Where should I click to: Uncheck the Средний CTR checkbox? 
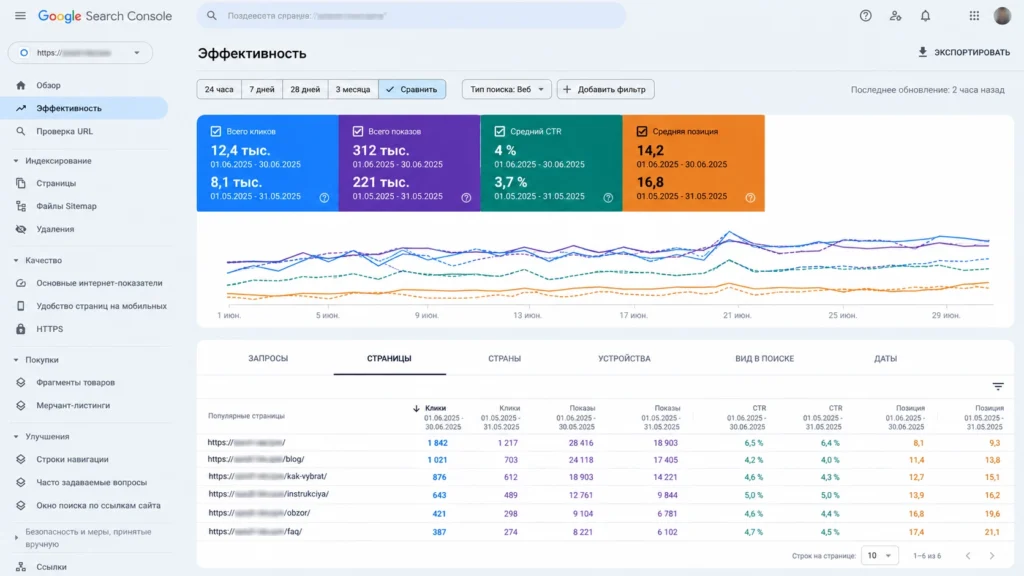[500, 131]
